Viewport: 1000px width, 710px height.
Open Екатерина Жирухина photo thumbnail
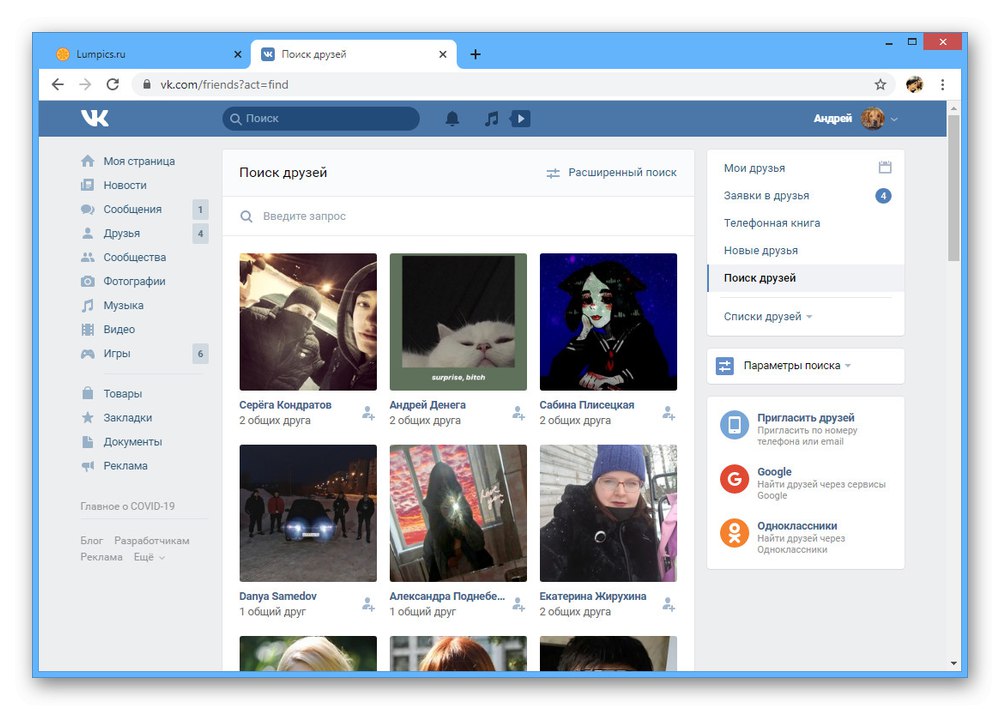608,513
